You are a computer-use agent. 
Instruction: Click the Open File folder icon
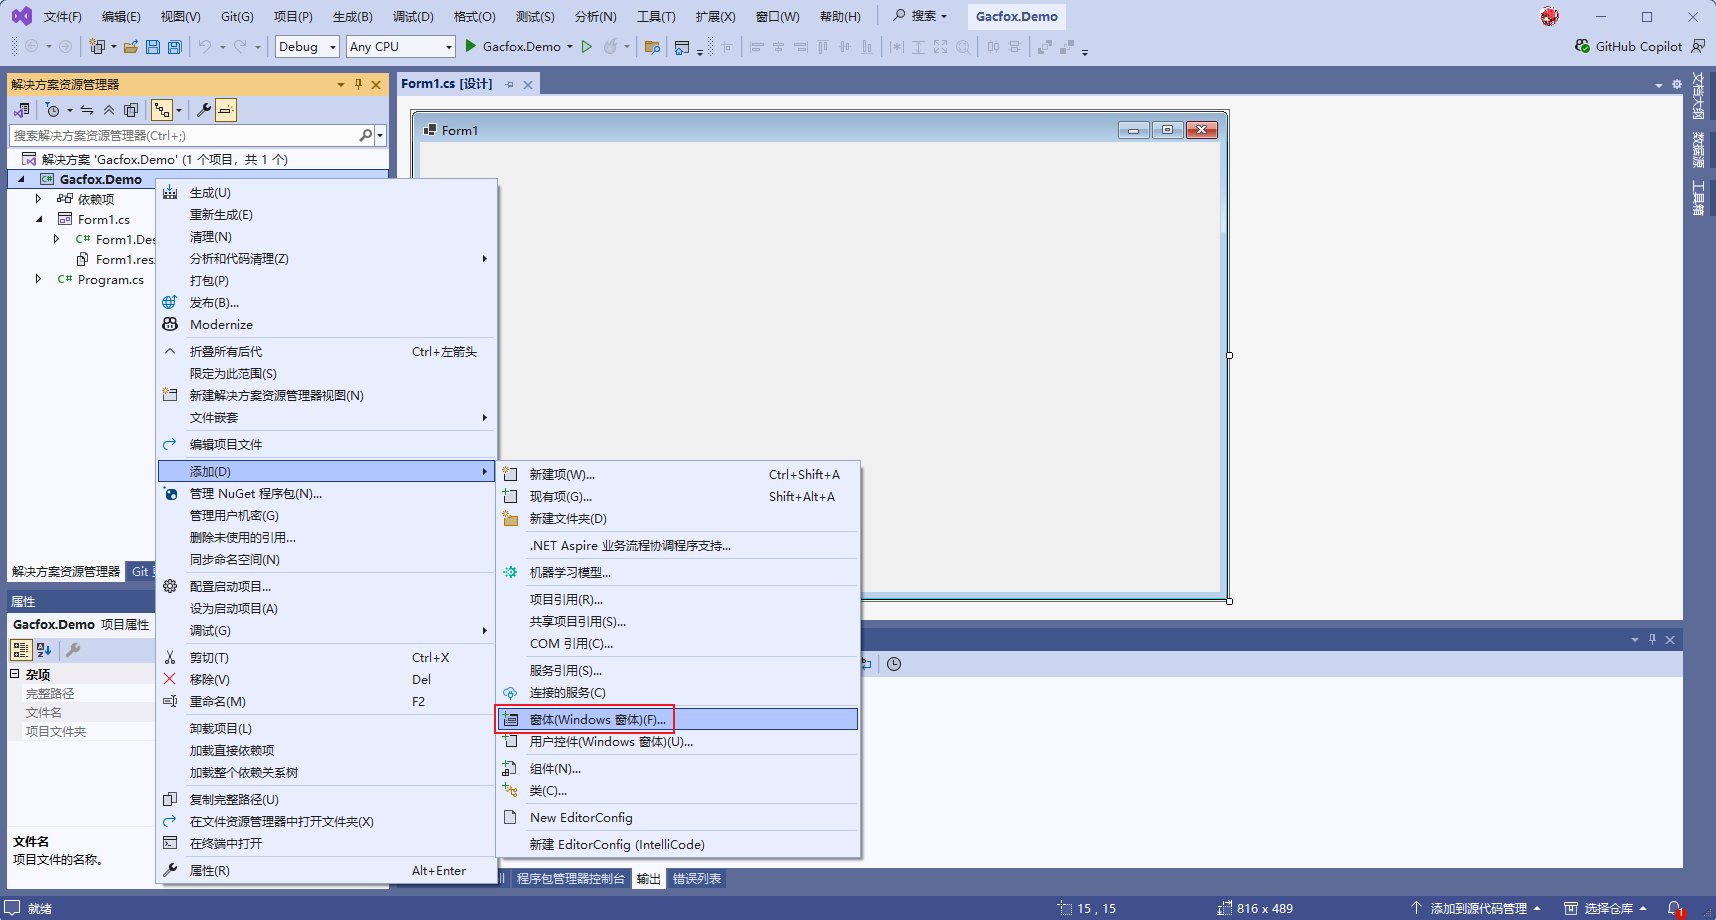coord(131,47)
